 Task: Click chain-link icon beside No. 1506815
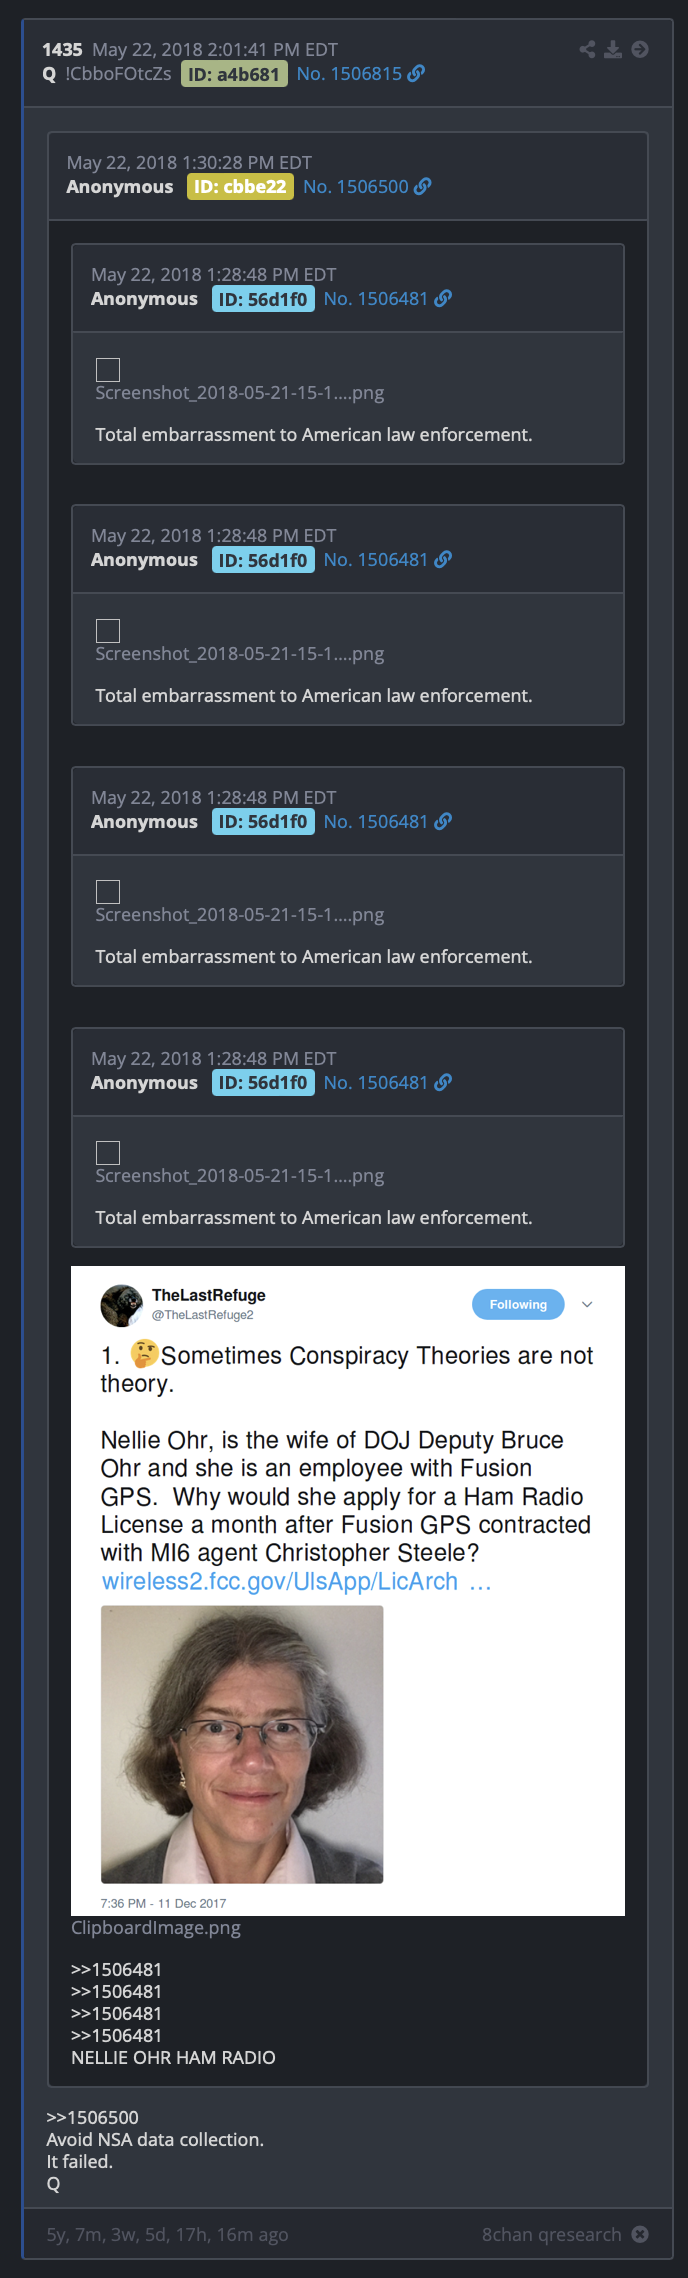click(x=417, y=73)
